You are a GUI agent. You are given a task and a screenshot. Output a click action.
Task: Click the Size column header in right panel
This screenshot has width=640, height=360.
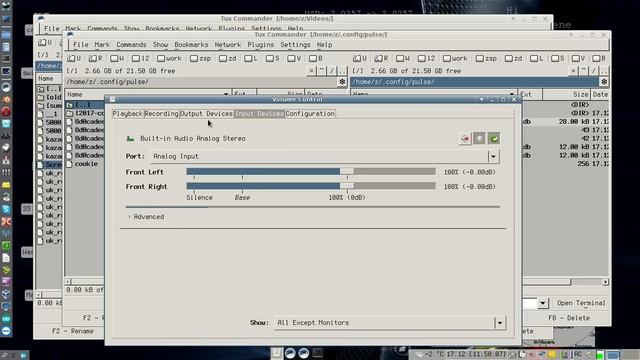coord(567,94)
